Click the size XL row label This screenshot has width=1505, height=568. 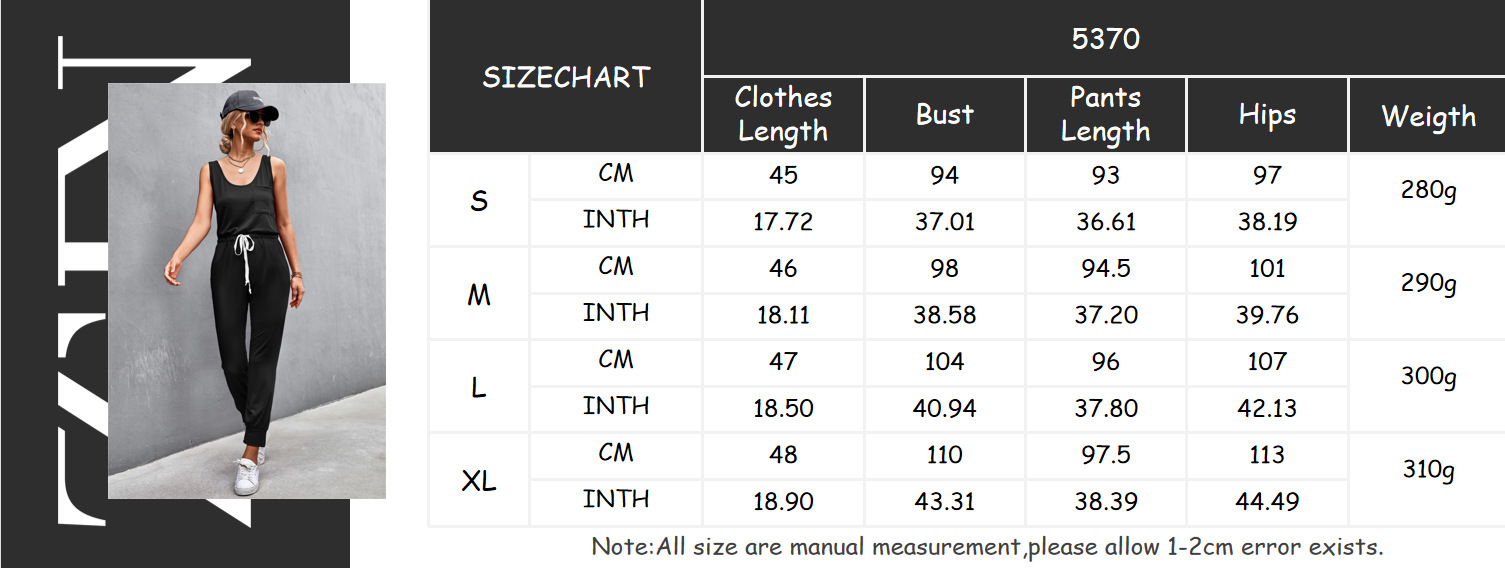[x=479, y=481]
